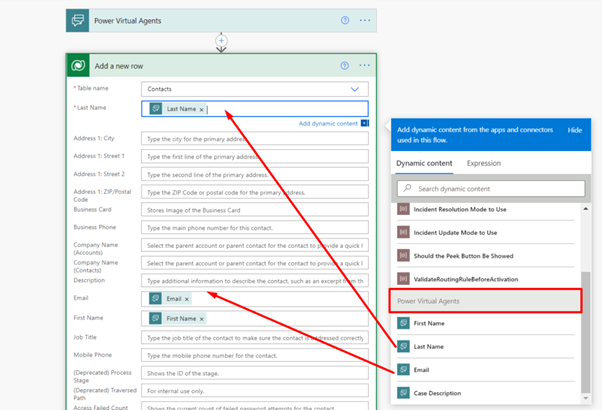Select Should the Peek Button Be Showed text
602x410 pixels.
coord(463,256)
